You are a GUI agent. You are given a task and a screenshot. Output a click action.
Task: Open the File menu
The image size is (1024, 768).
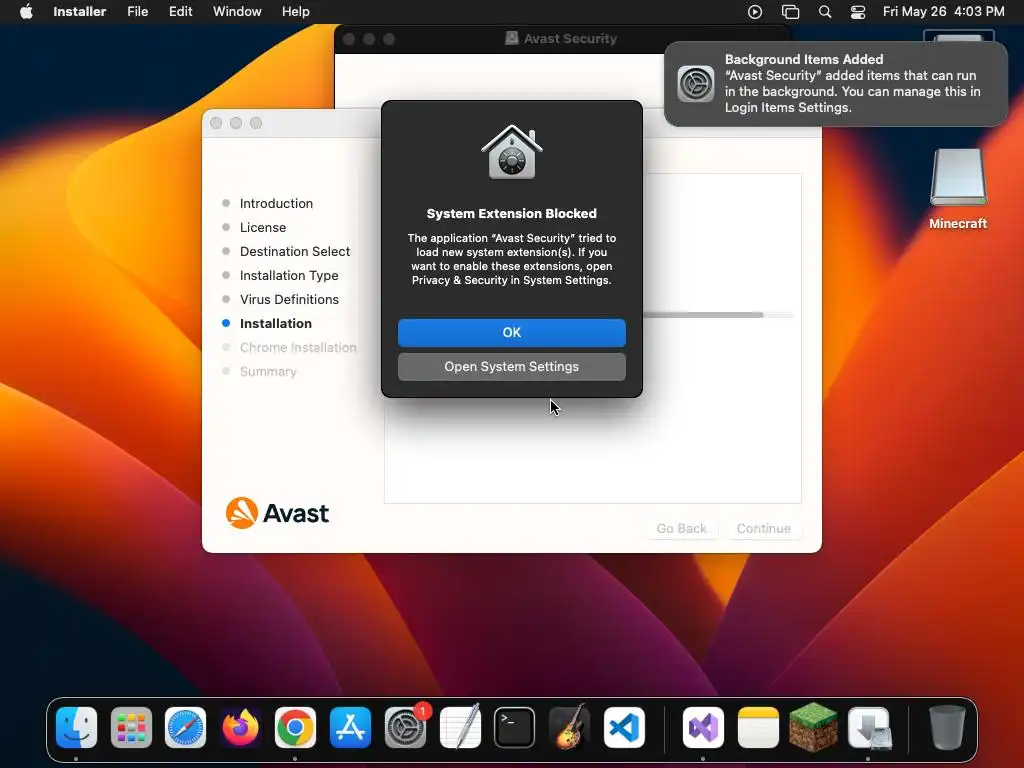pos(137,12)
